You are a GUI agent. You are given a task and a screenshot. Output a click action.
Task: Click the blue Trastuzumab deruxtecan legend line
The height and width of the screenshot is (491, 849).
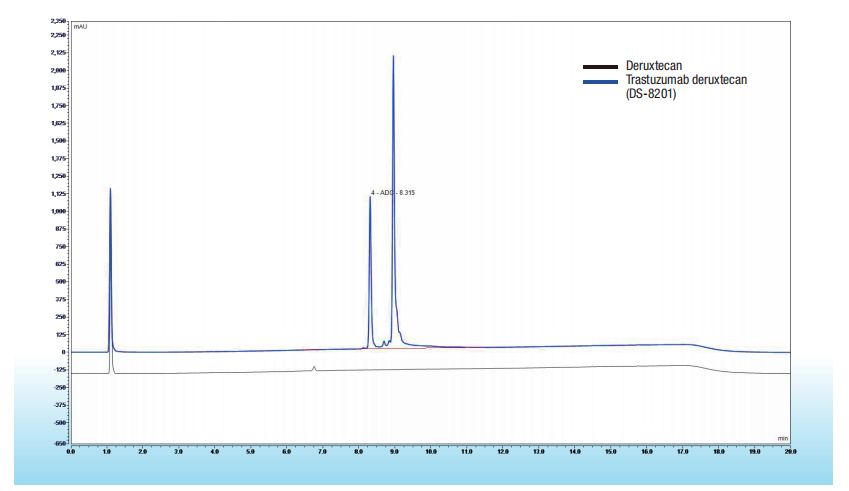(x=599, y=79)
